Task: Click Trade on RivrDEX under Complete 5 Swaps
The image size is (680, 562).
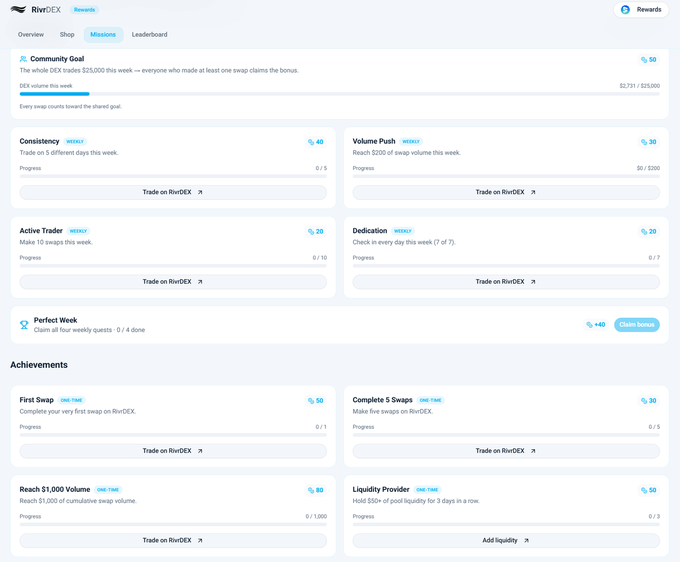Action: [x=506, y=451]
